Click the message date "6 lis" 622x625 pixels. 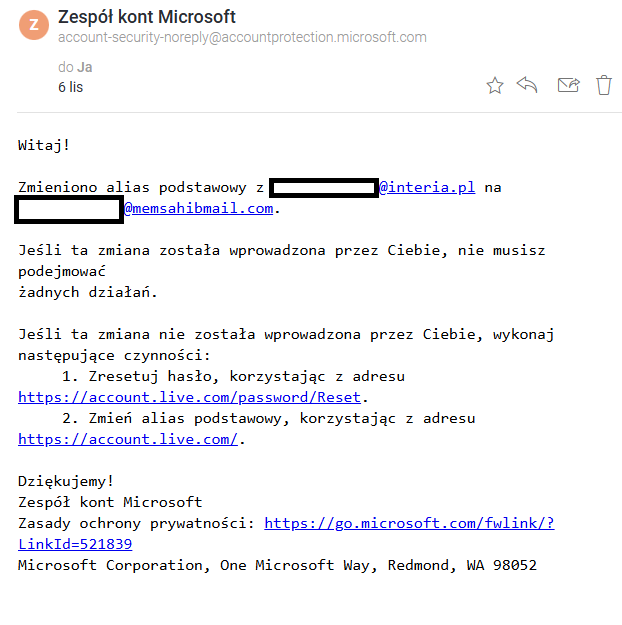(71, 87)
